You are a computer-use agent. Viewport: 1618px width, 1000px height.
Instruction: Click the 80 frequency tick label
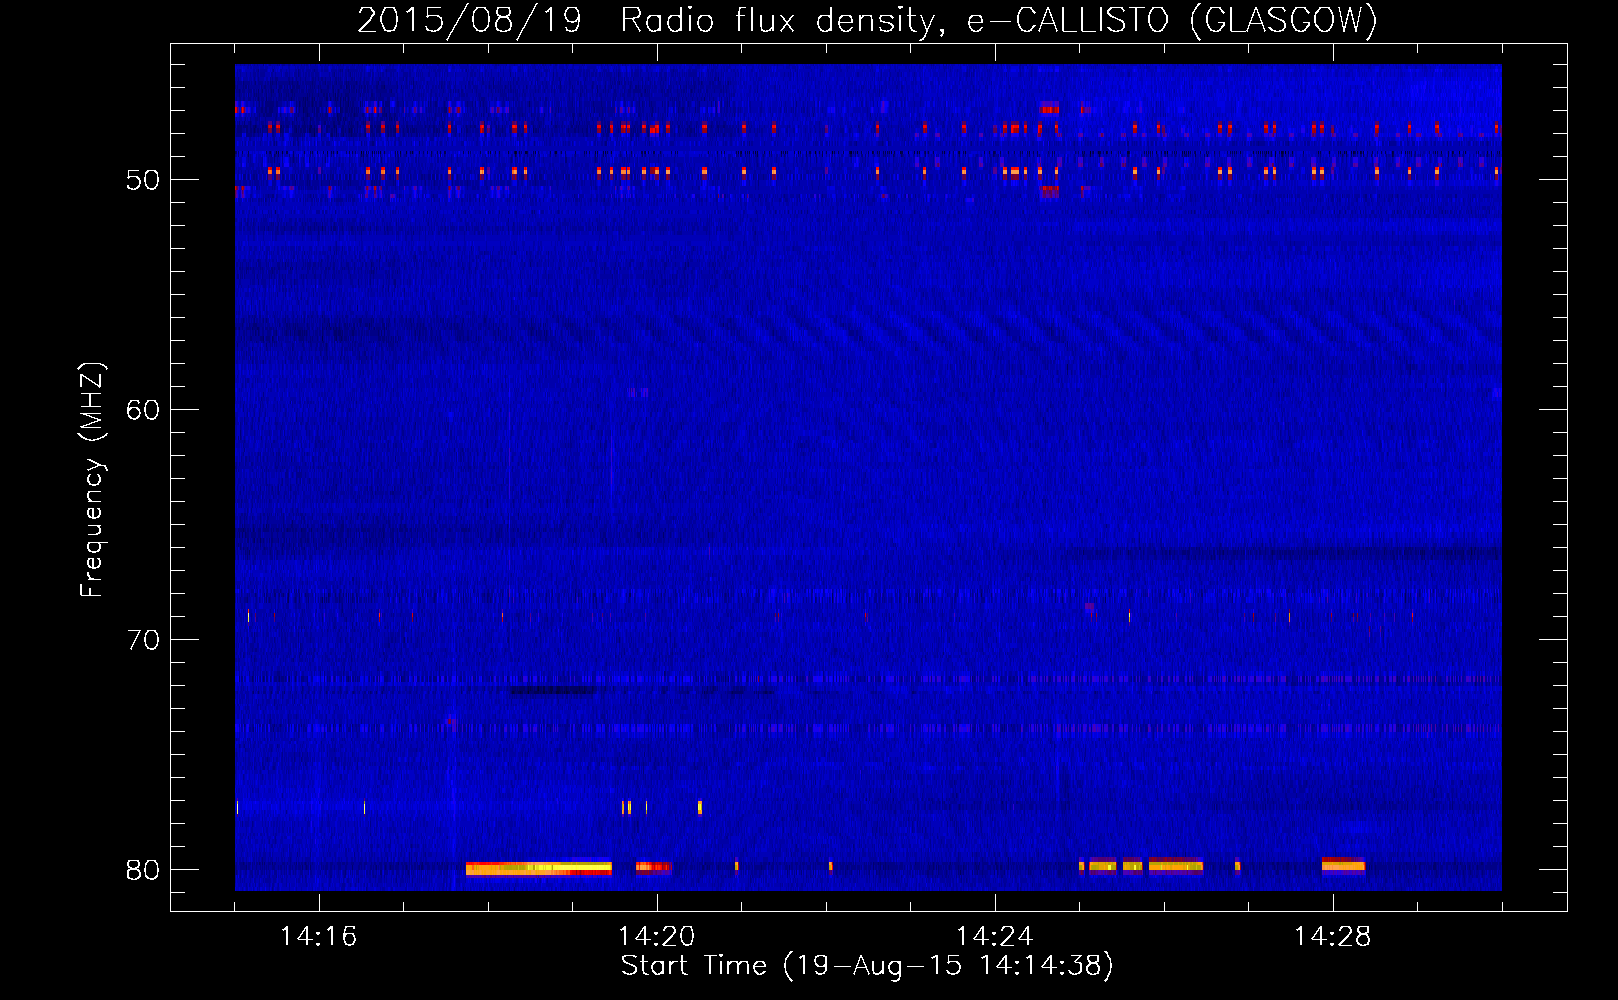tap(143, 870)
